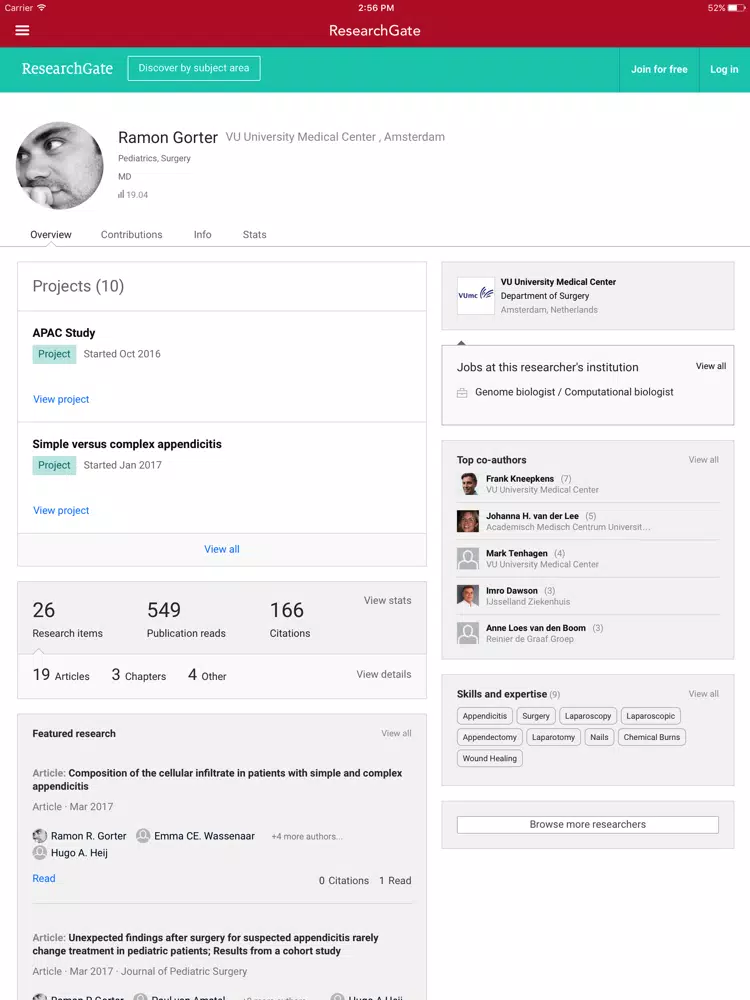Click Read link under first article
The height and width of the screenshot is (1000, 750).
click(44, 878)
